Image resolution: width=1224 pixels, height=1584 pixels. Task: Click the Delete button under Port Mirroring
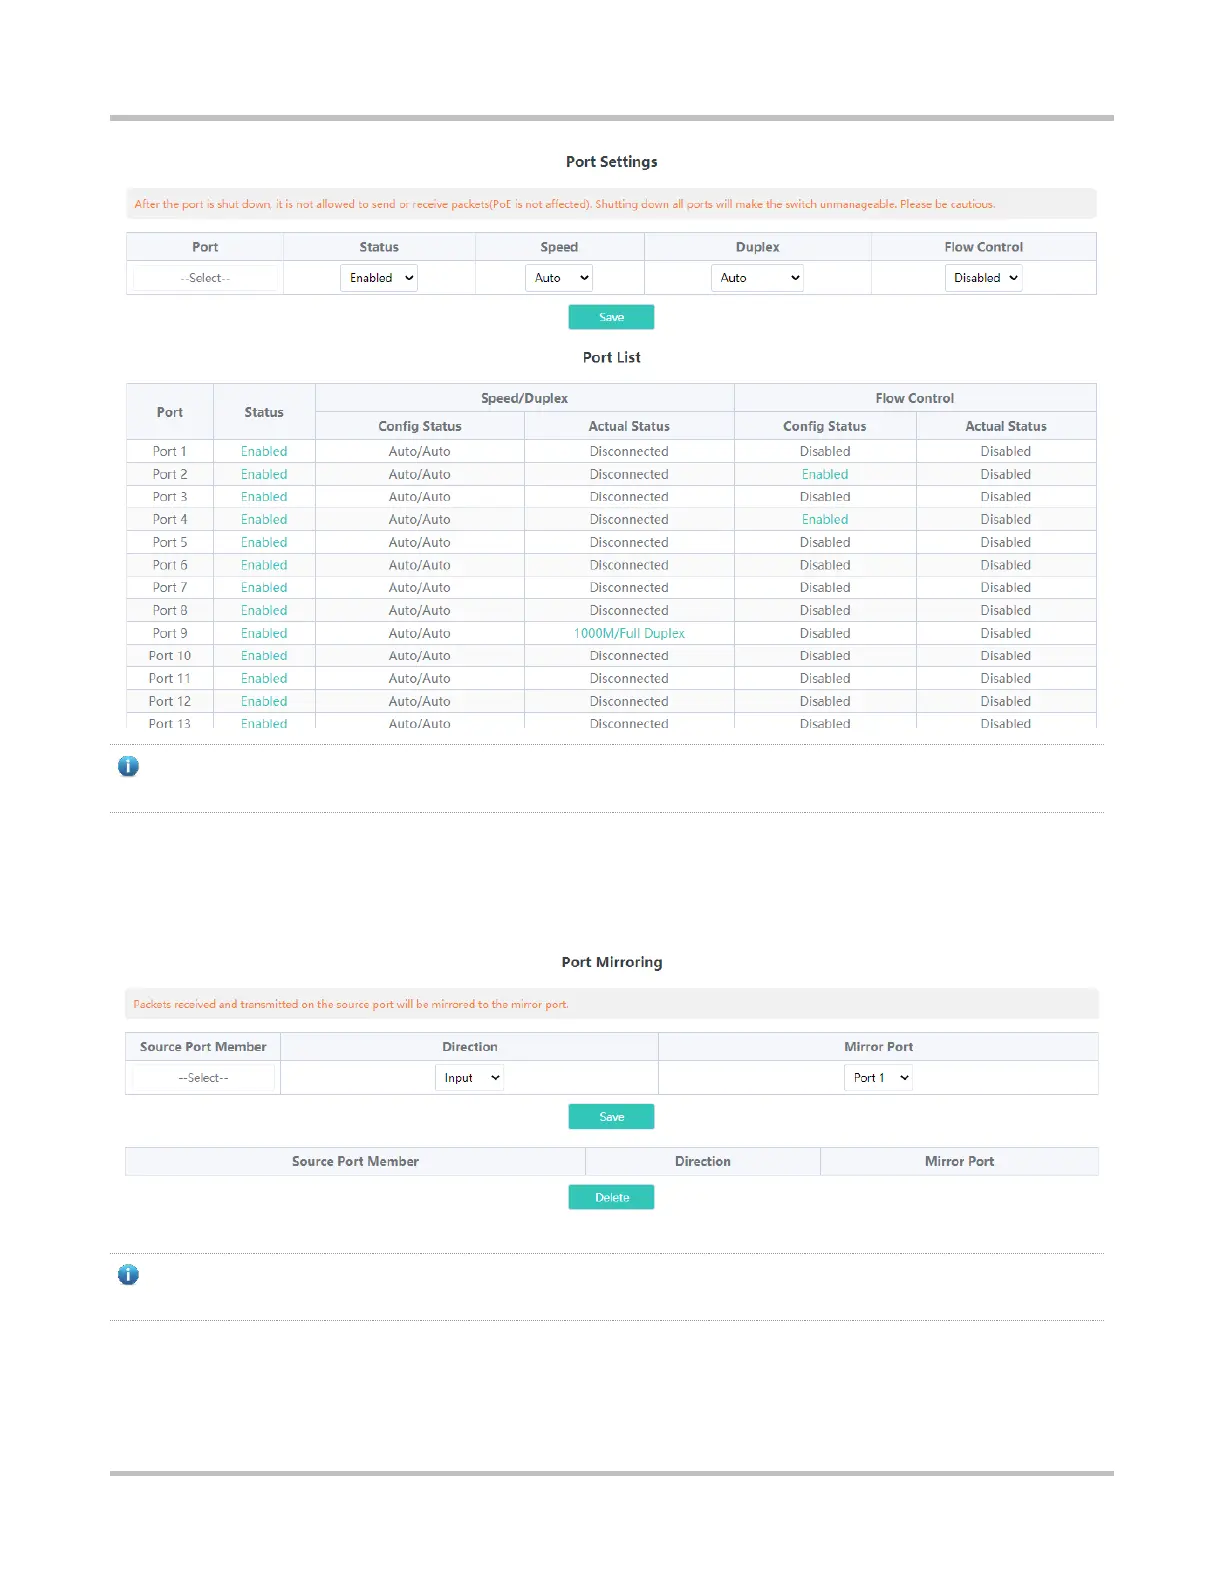pyautogui.click(x=611, y=1197)
